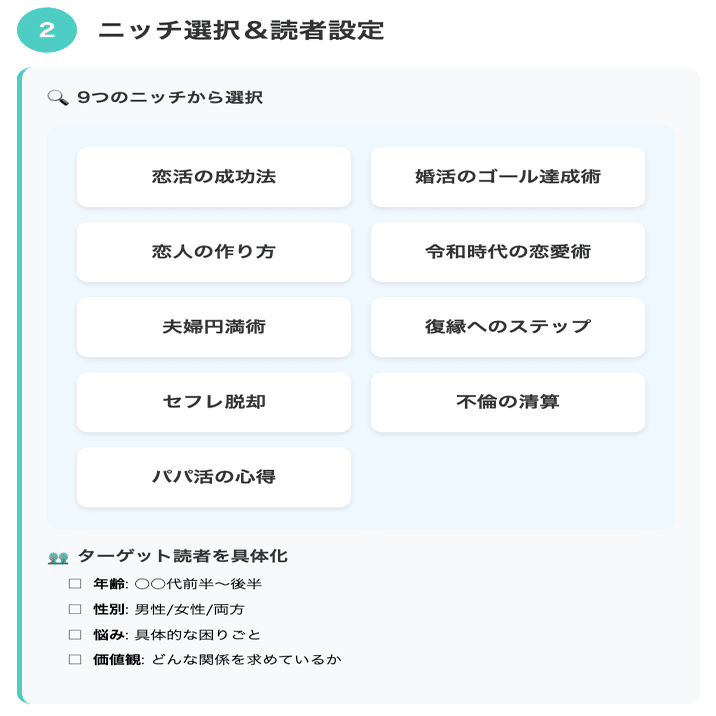This screenshot has height=716, width=716.
Task: Click the people icon beside ターゲット読者を具体化
Action: tap(57, 558)
